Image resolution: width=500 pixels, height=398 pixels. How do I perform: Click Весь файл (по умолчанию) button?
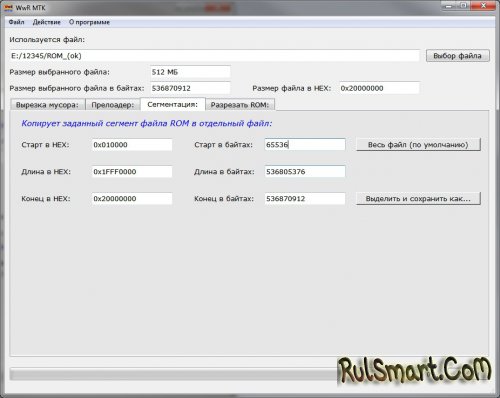click(418, 145)
